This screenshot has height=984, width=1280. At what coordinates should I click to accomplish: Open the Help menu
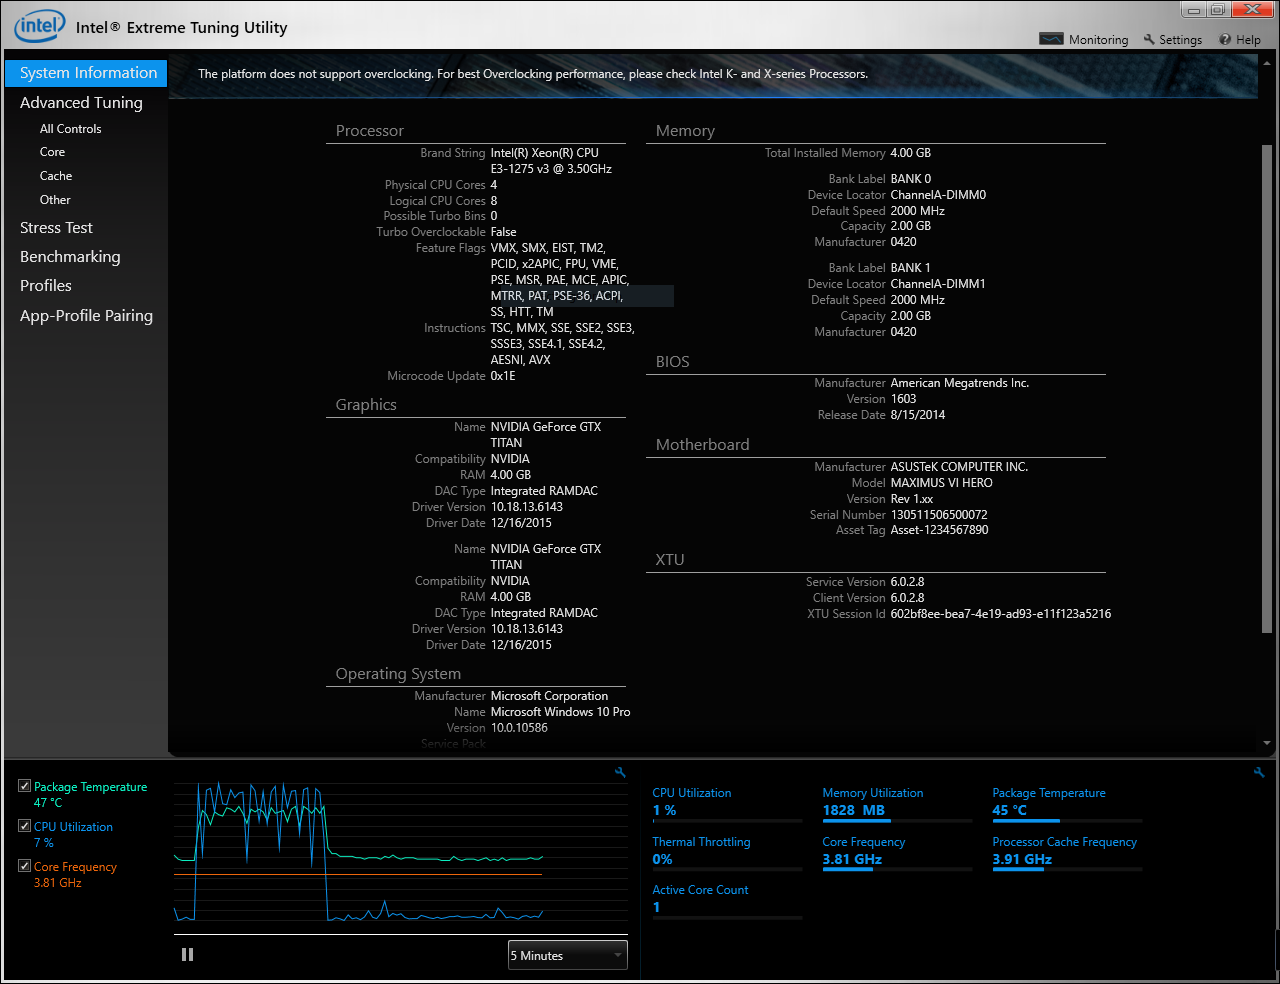pos(1240,40)
